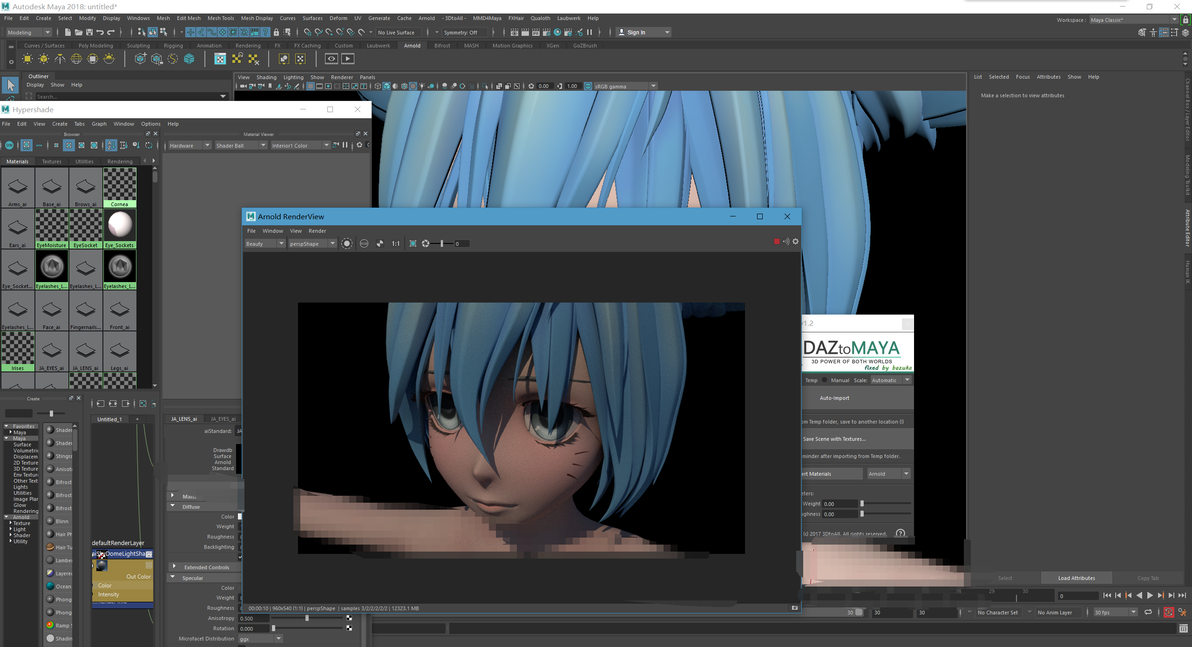Screen dimensions: 1192x647
Task: Click the Load Attributes button
Action: click(x=1076, y=578)
